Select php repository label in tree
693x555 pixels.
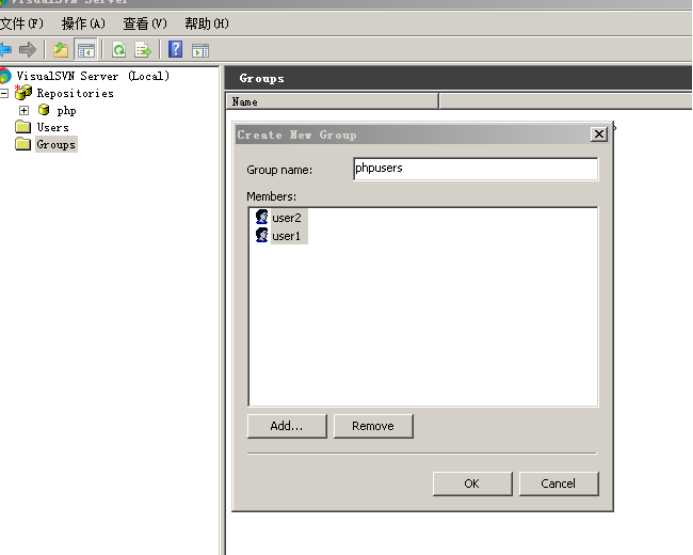click(x=66, y=110)
